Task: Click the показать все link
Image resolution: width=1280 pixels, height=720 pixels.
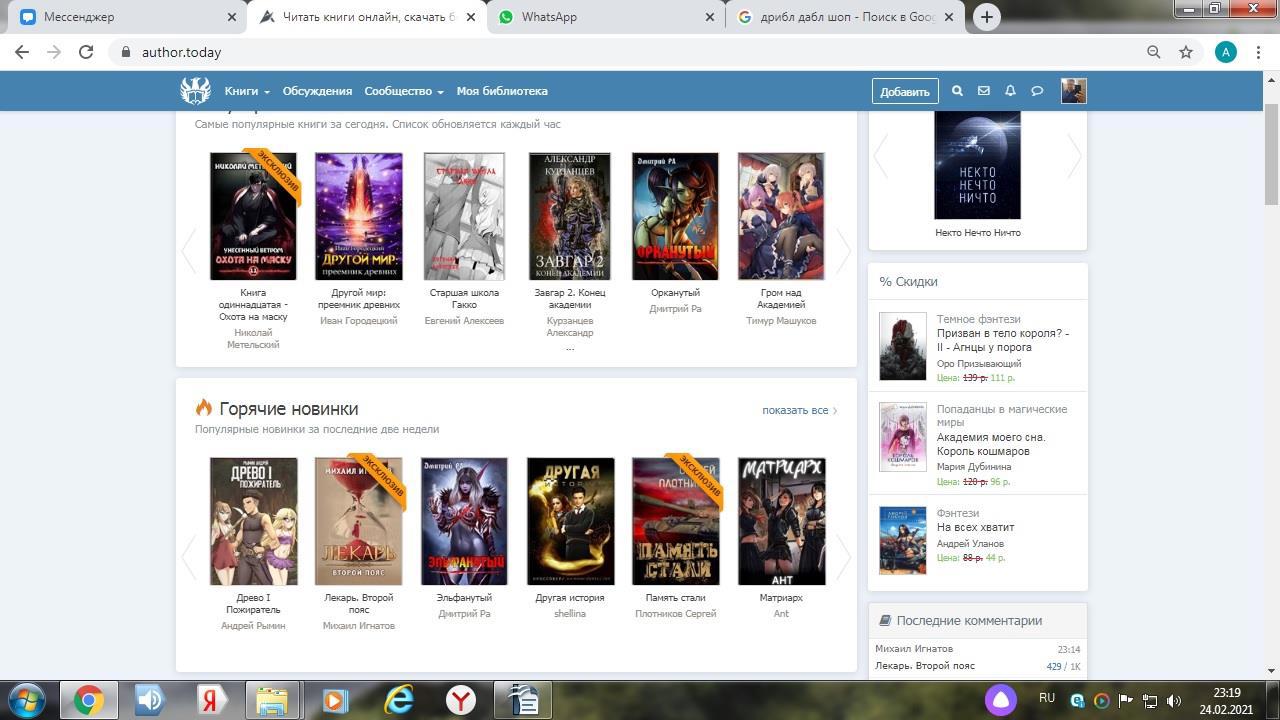Action: pos(798,410)
